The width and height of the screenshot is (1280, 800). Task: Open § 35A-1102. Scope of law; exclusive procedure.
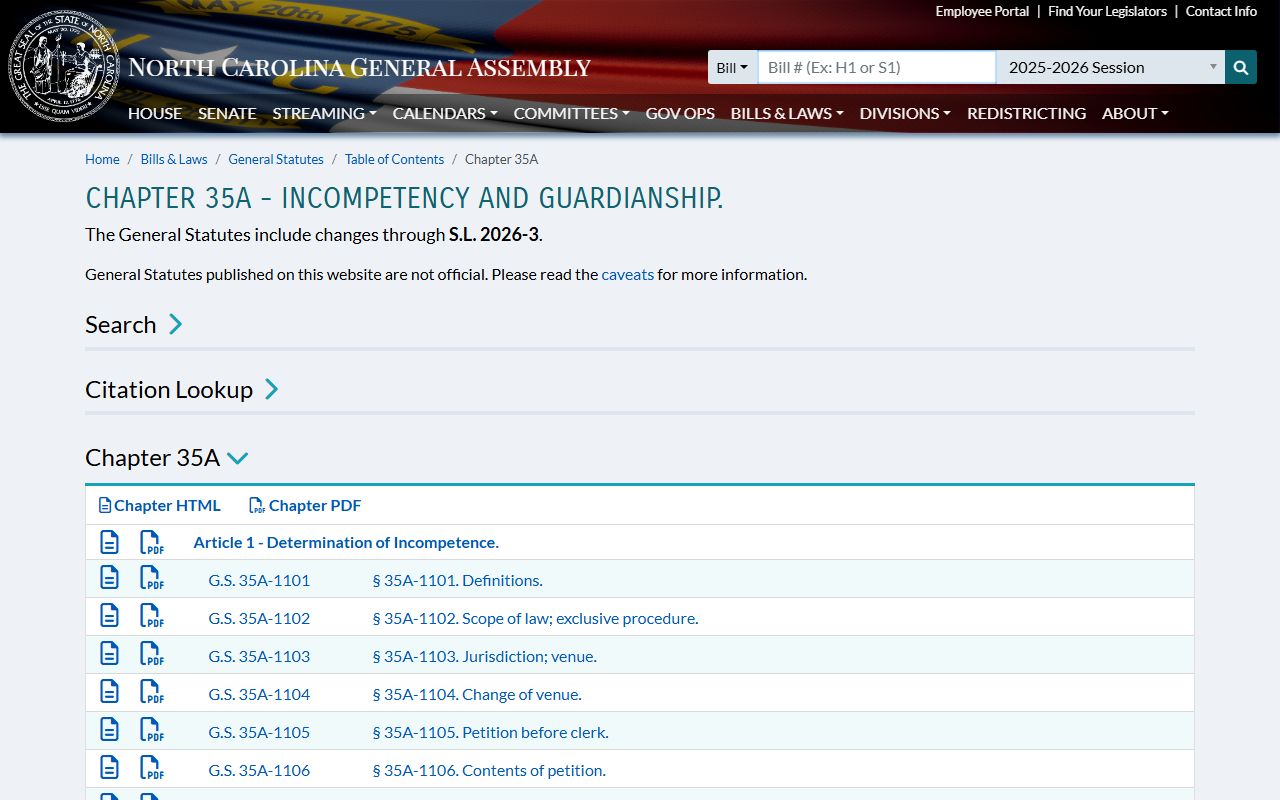[x=535, y=618]
